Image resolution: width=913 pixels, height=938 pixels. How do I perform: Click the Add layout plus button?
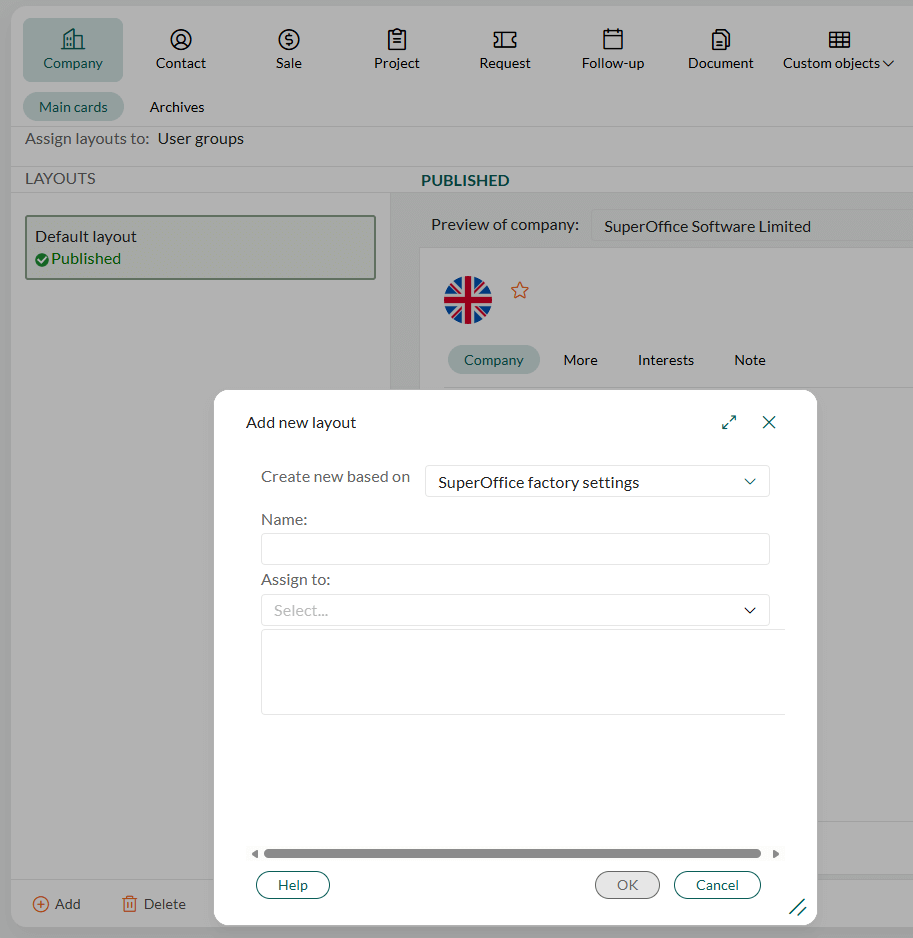56,904
